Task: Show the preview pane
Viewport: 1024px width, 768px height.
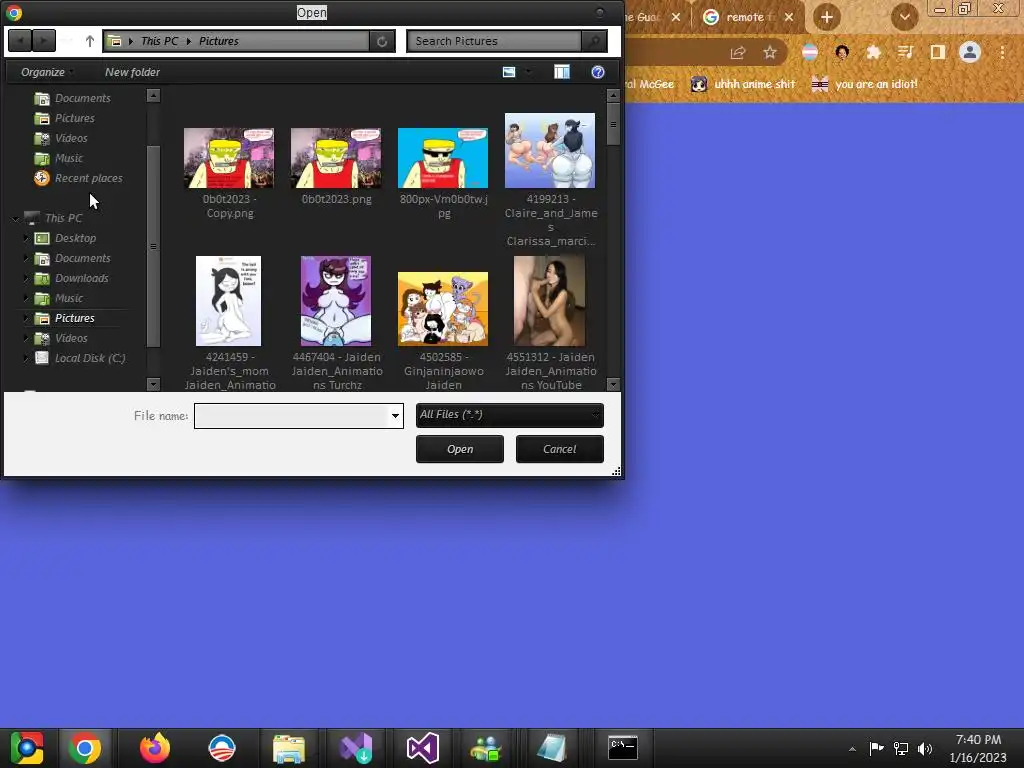Action: (562, 72)
